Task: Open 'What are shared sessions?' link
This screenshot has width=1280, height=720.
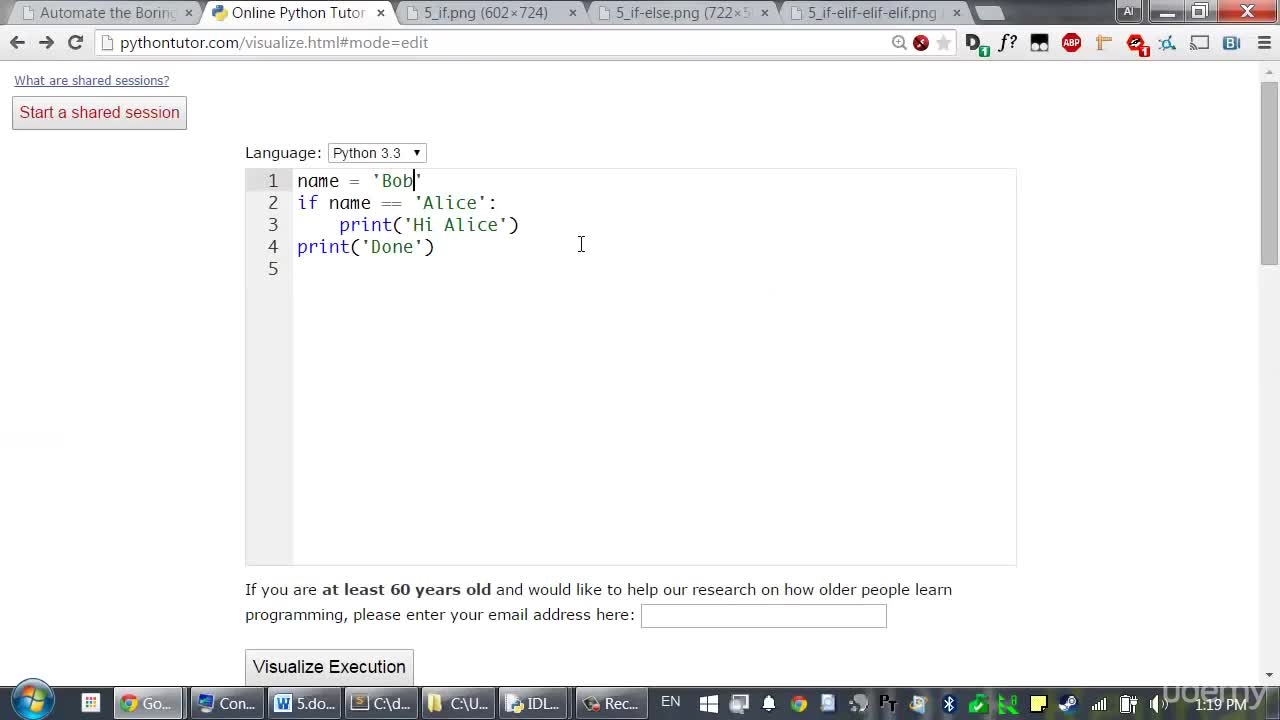Action: [x=92, y=80]
